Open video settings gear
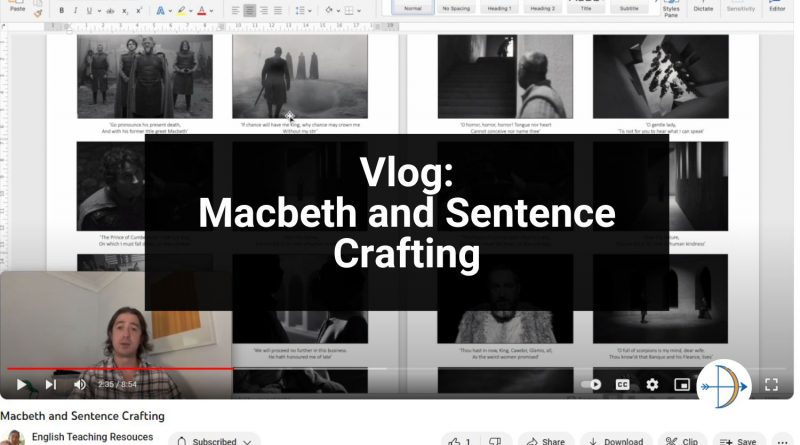Image resolution: width=800 pixels, height=445 pixels. point(652,384)
